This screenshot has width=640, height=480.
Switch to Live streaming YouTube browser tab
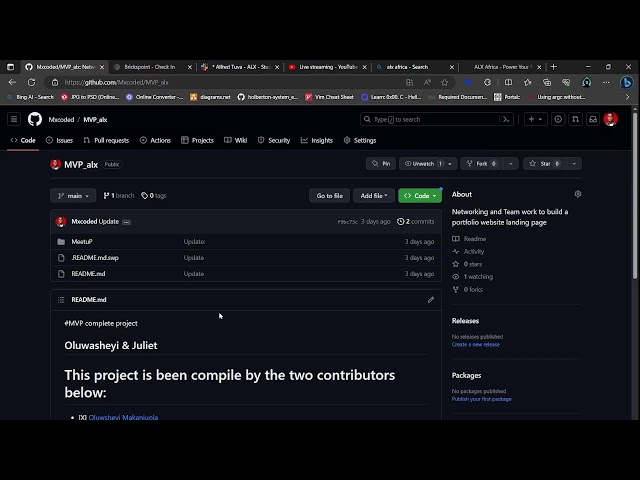click(327, 67)
